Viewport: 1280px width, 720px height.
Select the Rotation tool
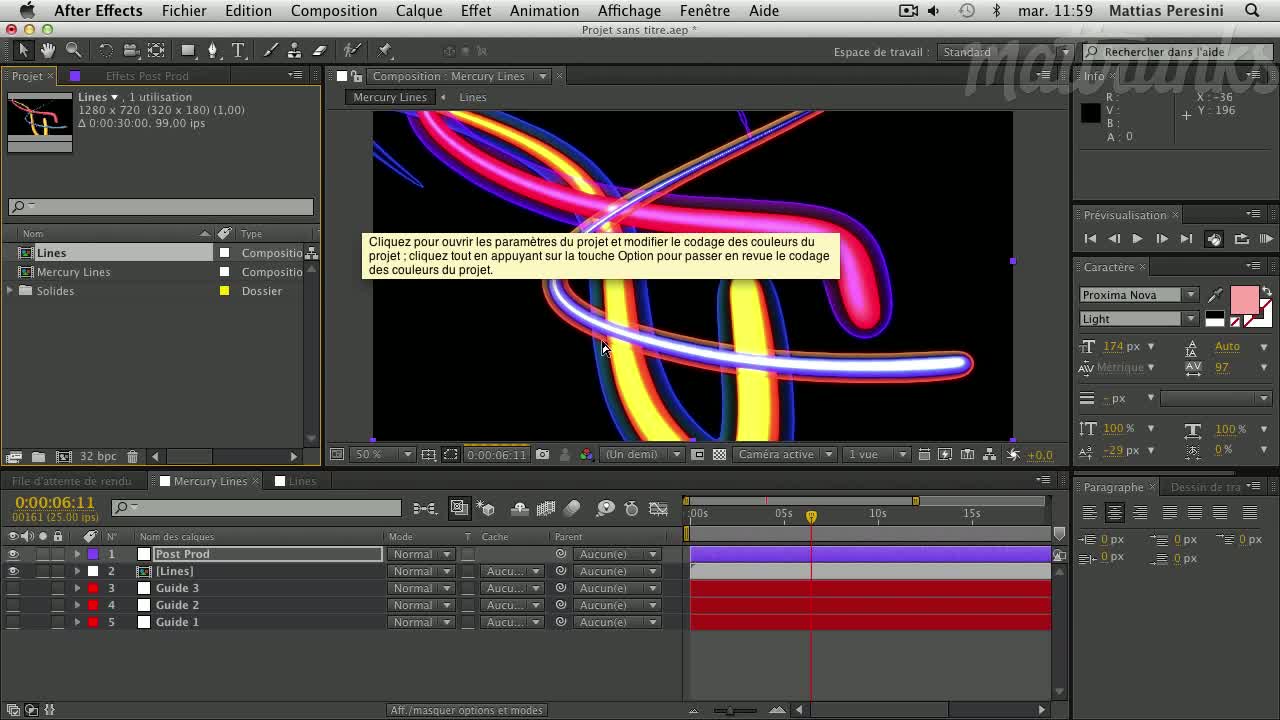tap(105, 50)
